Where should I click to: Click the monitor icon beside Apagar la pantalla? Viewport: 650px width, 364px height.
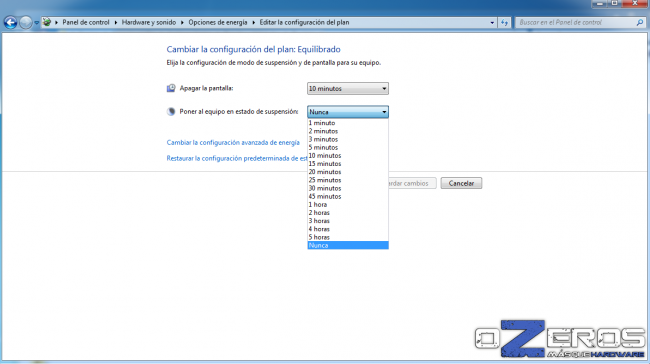pos(171,88)
